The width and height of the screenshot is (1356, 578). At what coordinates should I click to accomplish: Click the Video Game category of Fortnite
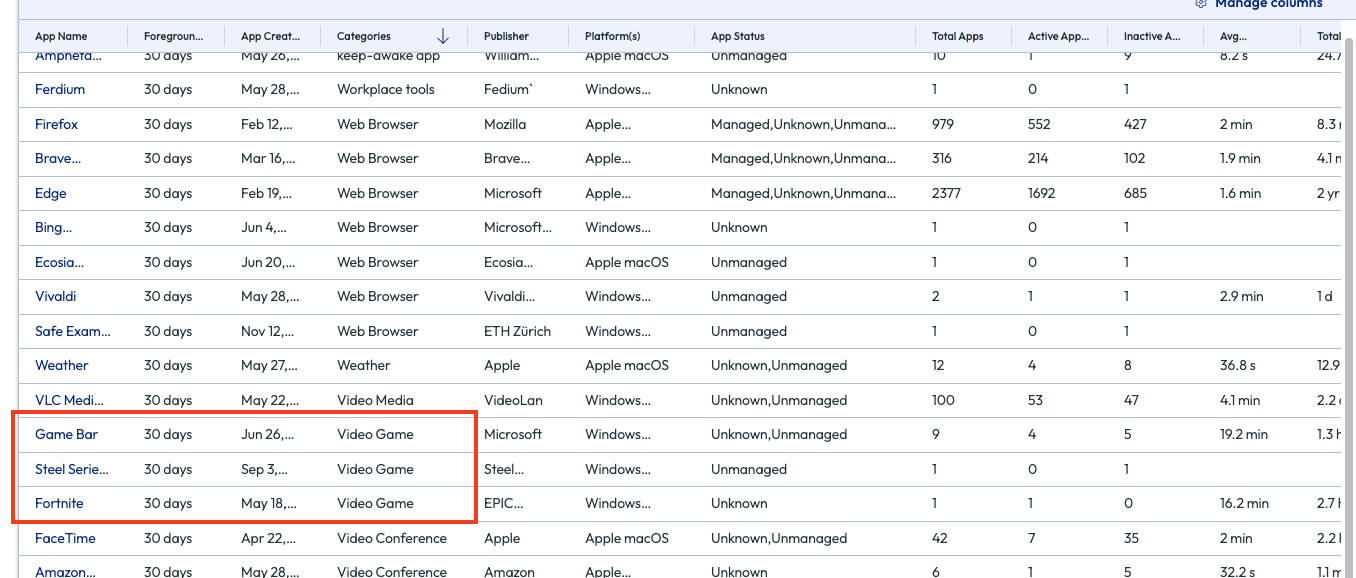click(375, 504)
